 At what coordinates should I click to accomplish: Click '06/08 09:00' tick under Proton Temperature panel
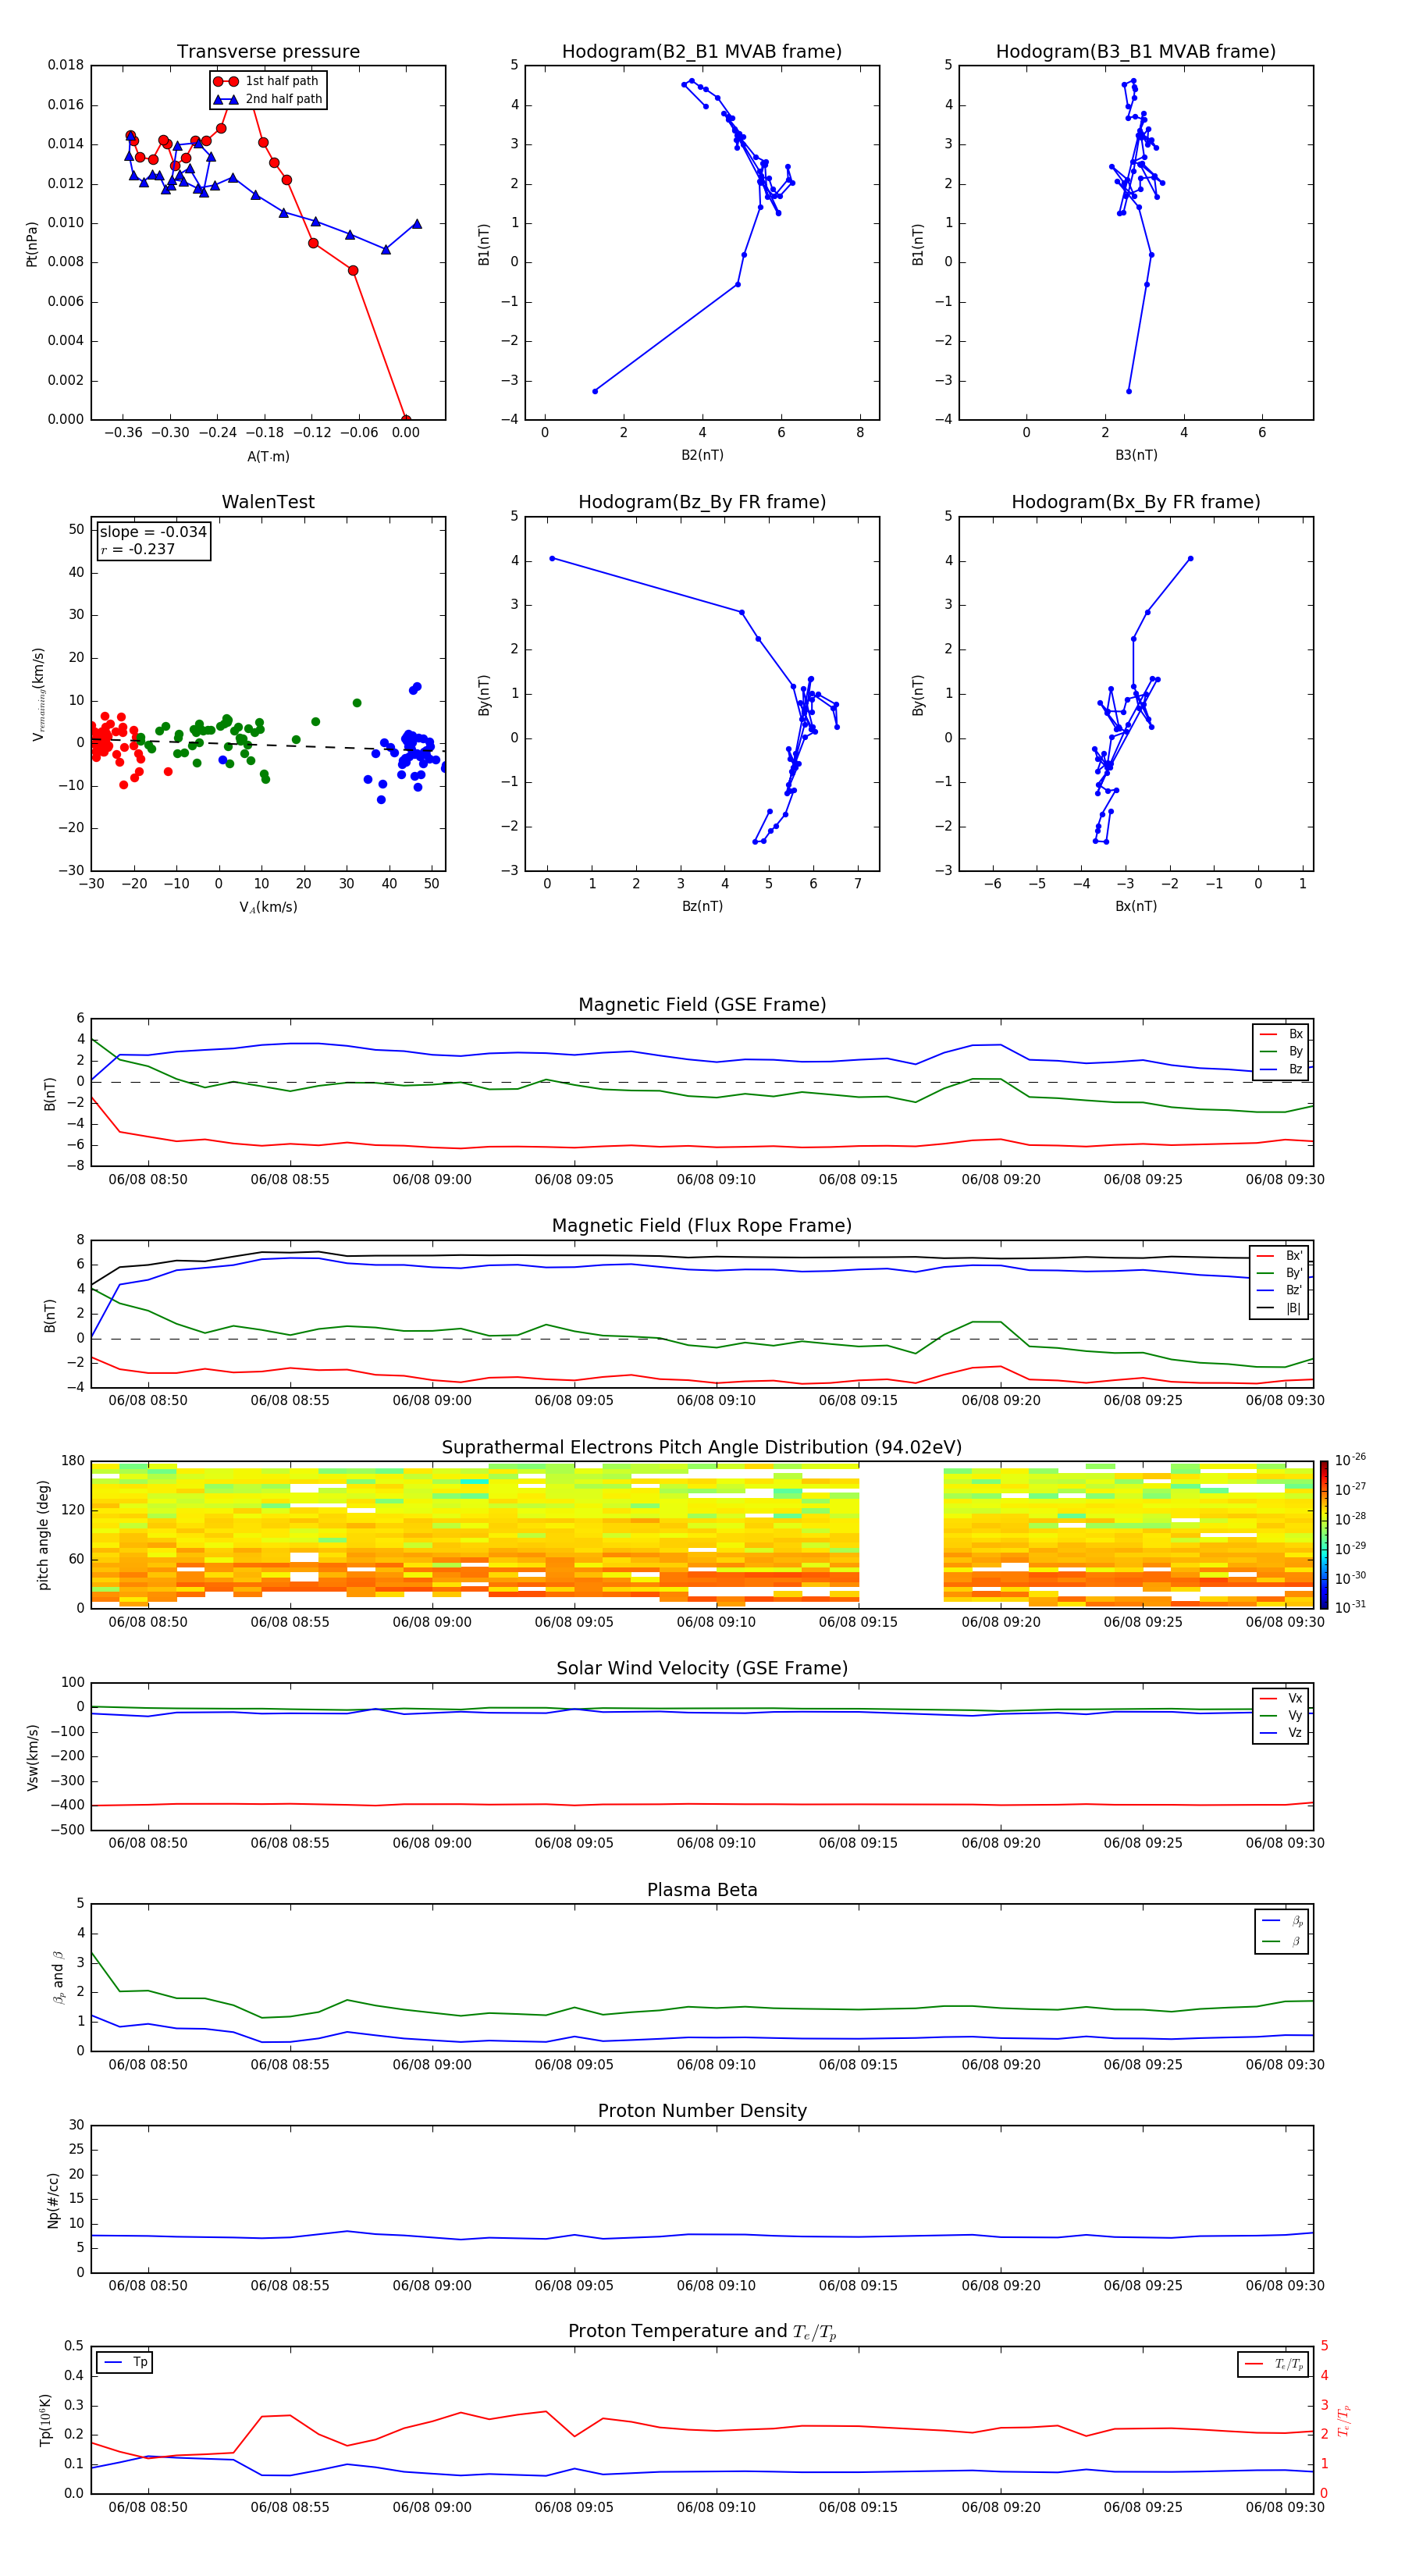[x=432, y=2507]
